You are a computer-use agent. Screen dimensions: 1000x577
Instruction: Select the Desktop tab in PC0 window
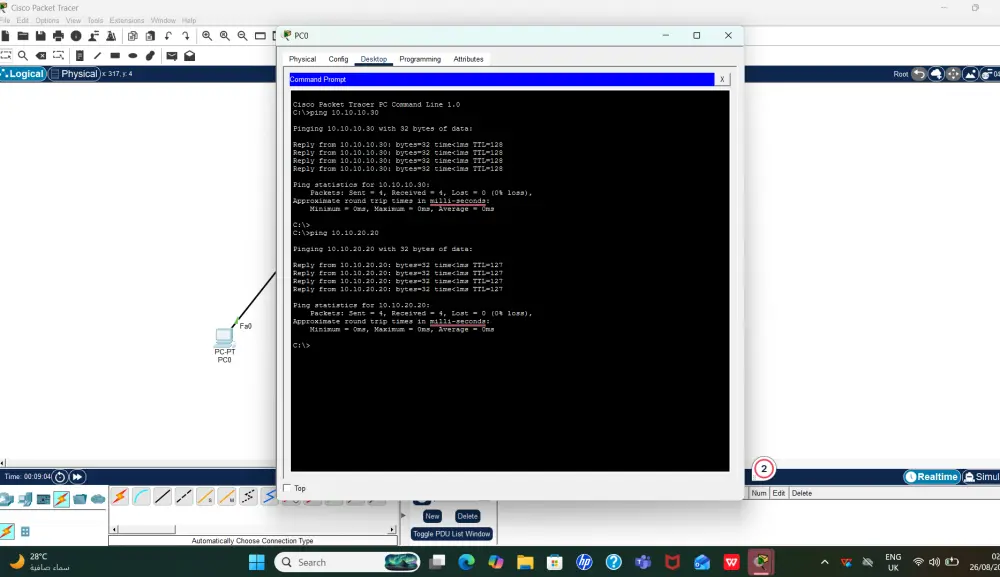tap(374, 59)
